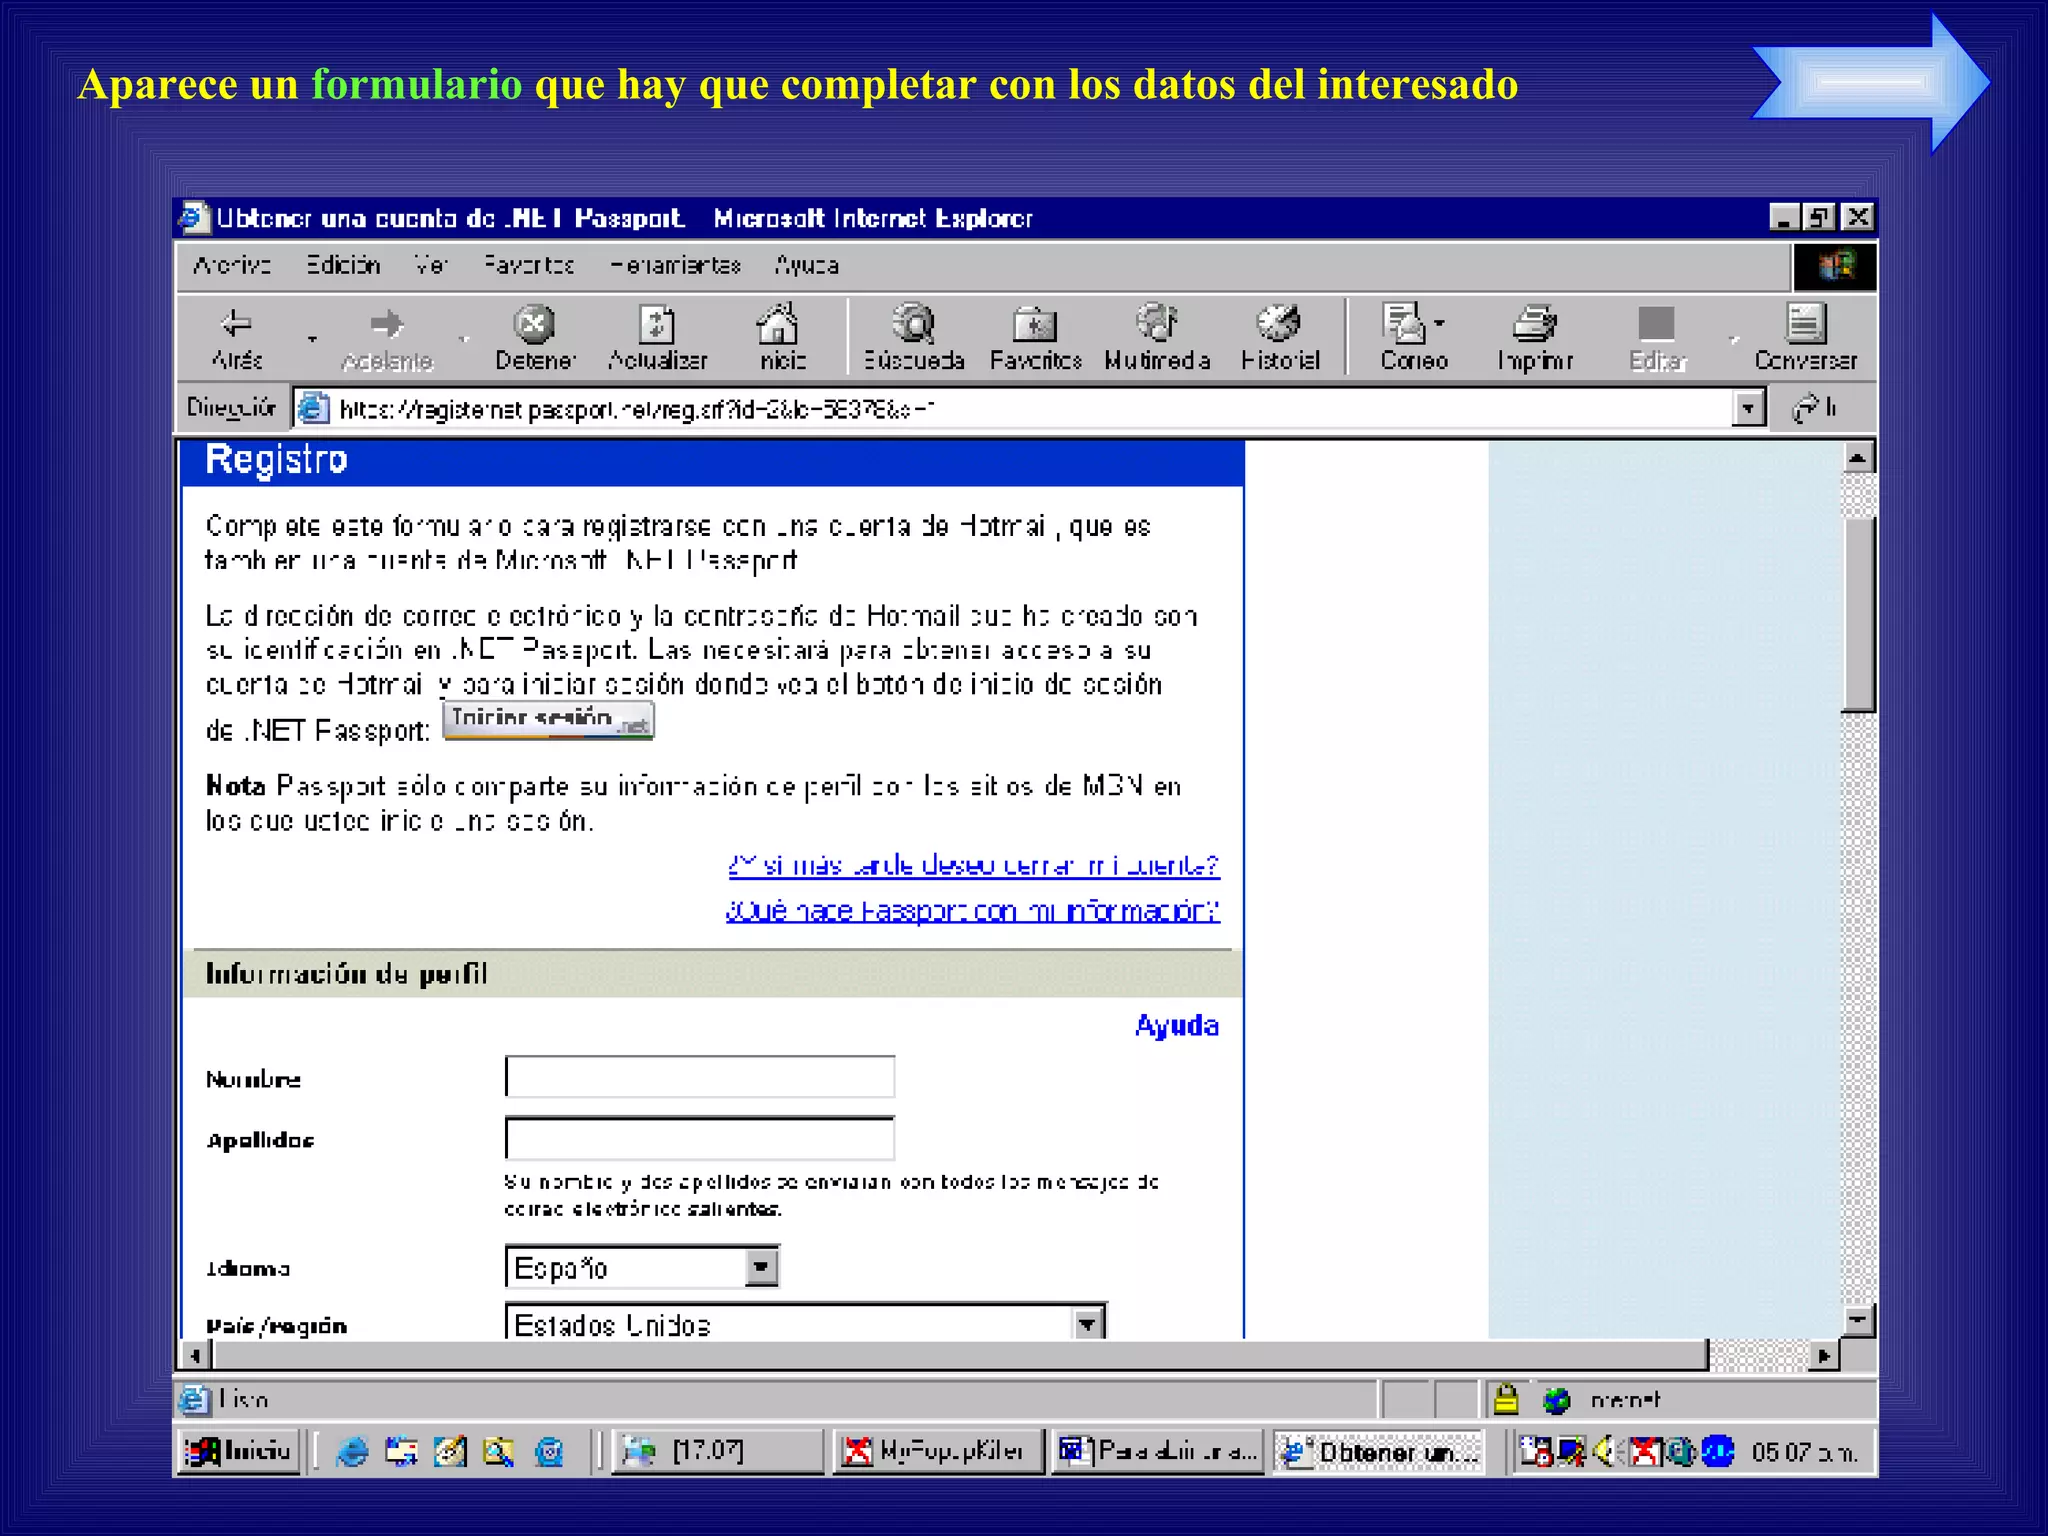Stop loading with the Detener icon
This screenshot has height=1536, width=2048.
(535, 338)
